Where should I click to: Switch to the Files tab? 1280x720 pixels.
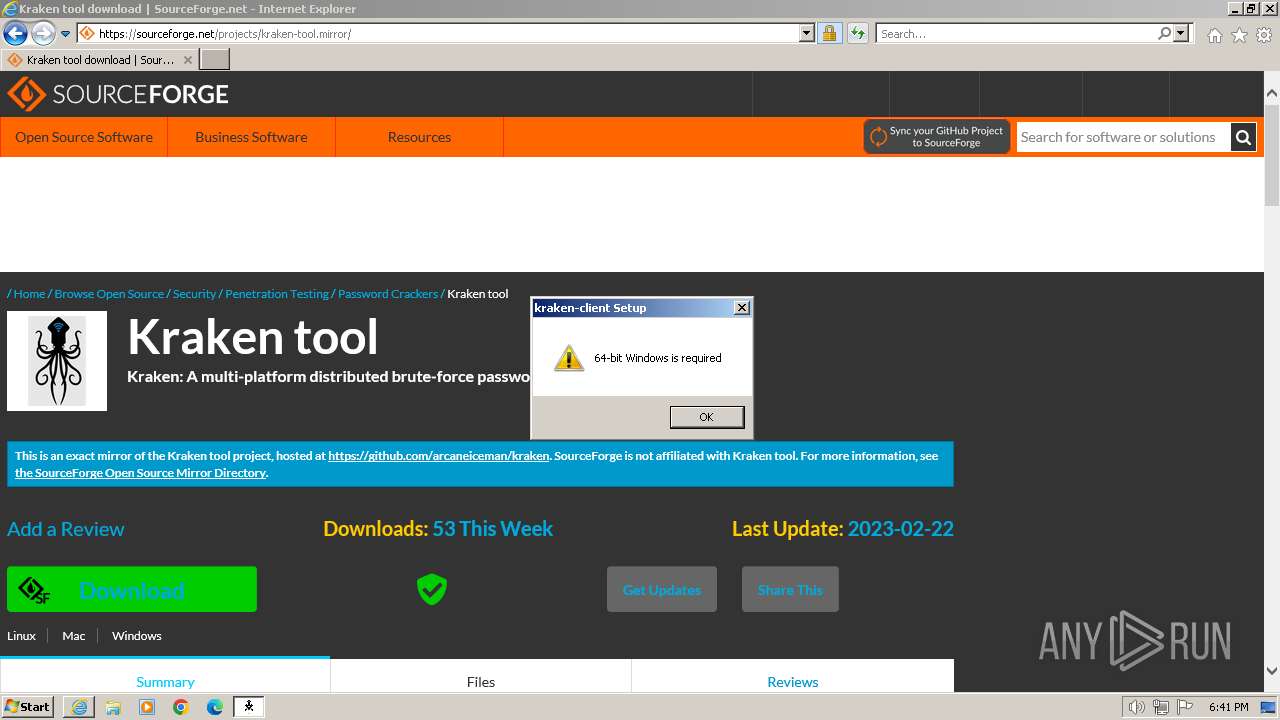tap(481, 677)
